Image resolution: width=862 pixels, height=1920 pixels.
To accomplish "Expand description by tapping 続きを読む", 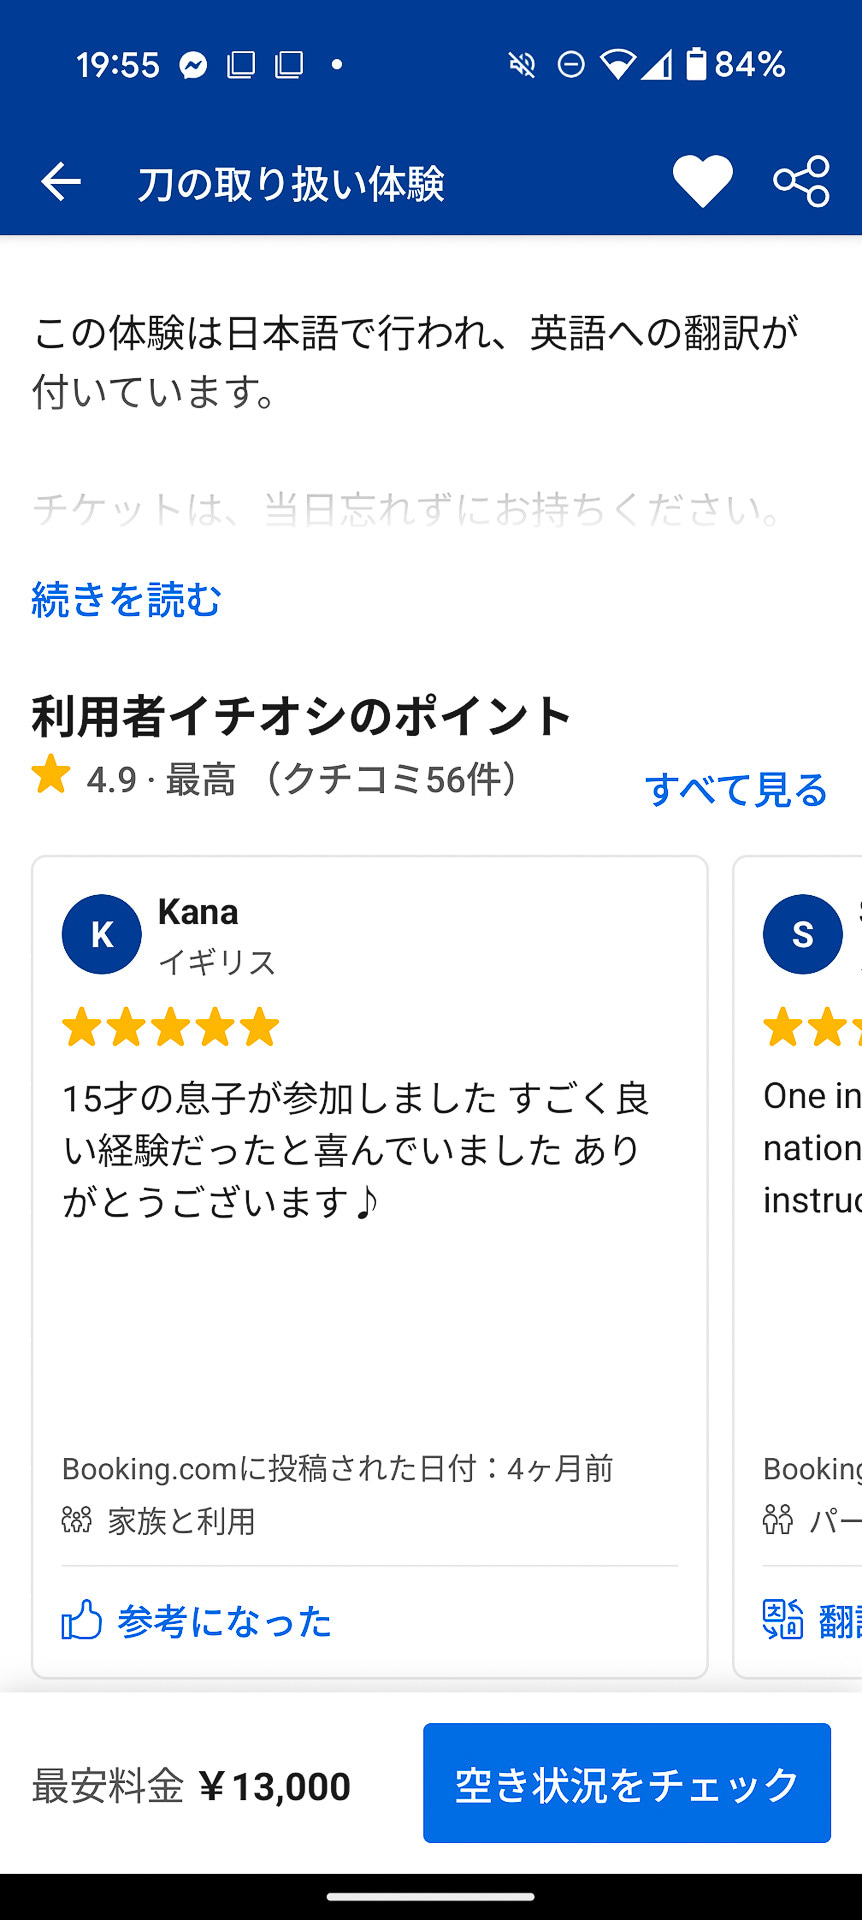I will [126, 600].
